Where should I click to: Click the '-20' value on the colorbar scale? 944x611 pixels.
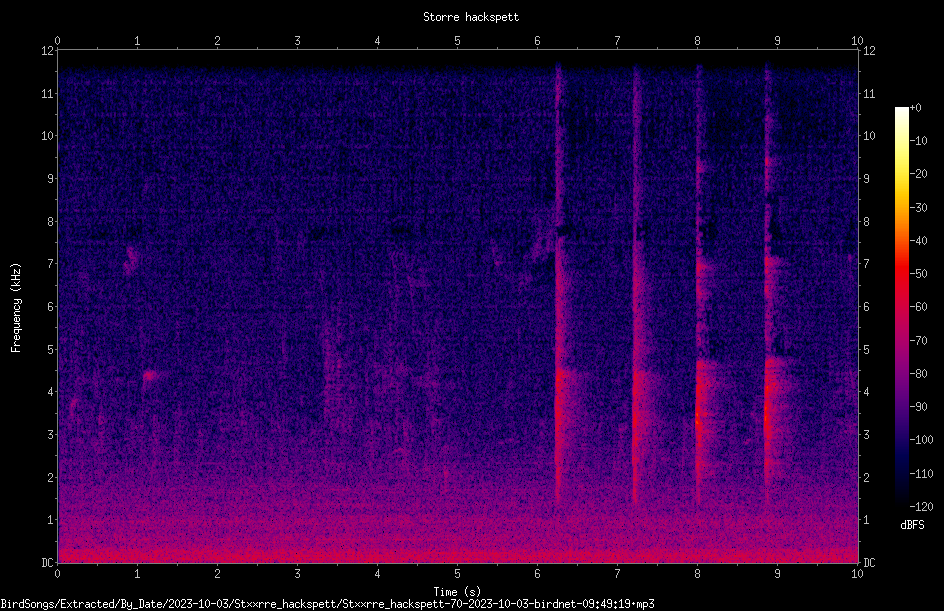point(919,174)
